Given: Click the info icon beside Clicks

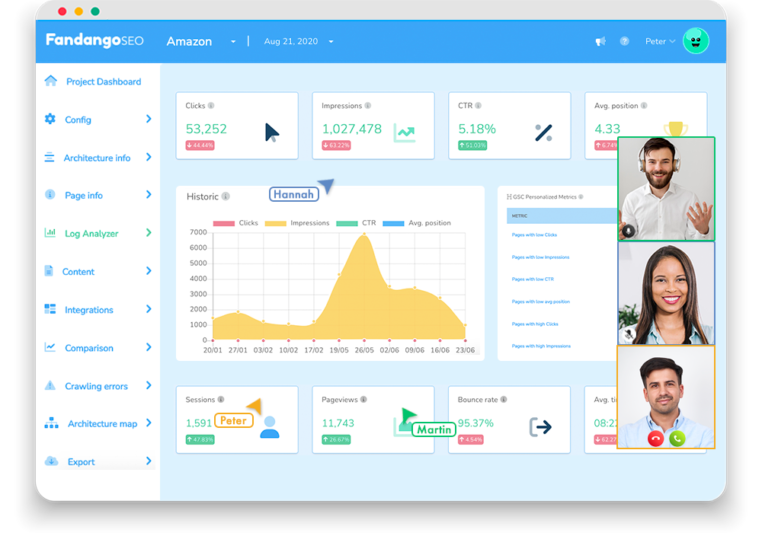Looking at the screenshot, I should coord(211,106).
